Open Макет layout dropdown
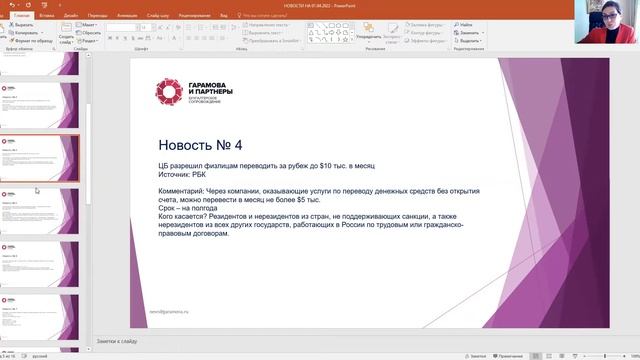This screenshot has height=360, width=640. 87,25
